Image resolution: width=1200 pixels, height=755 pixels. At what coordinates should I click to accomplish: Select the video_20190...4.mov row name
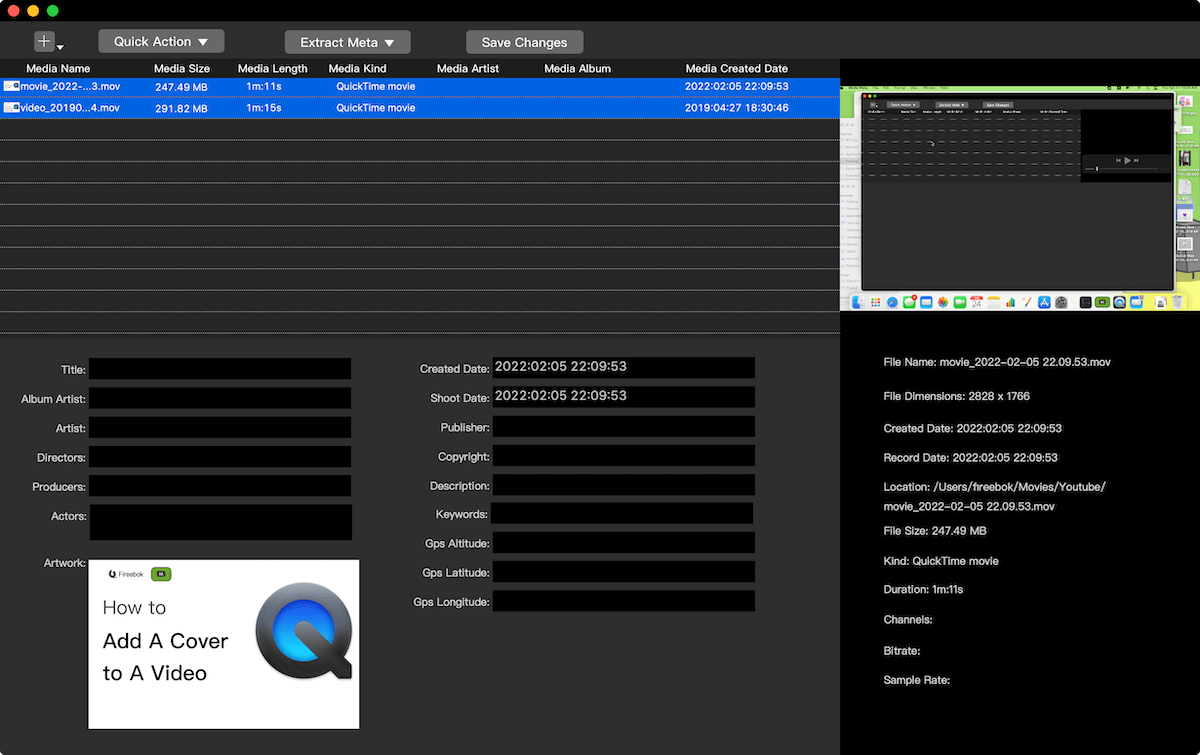(70, 107)
